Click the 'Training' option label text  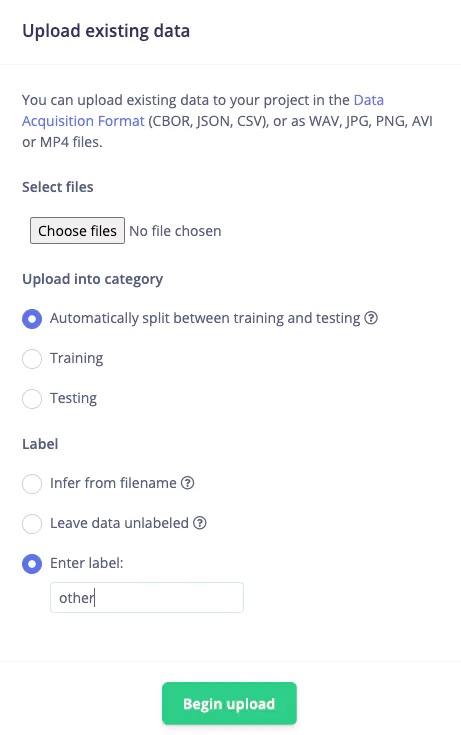pos(76,358)
